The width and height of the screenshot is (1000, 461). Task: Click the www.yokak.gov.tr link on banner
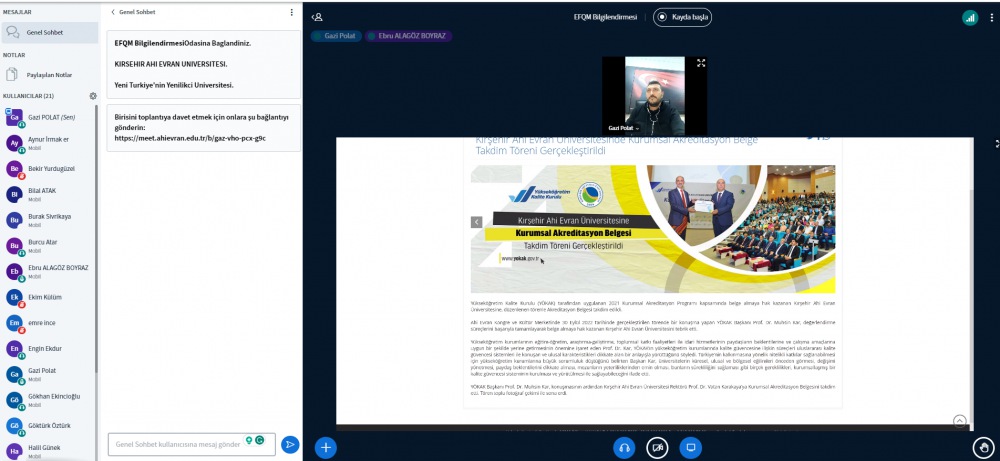[x=520, y=259]
